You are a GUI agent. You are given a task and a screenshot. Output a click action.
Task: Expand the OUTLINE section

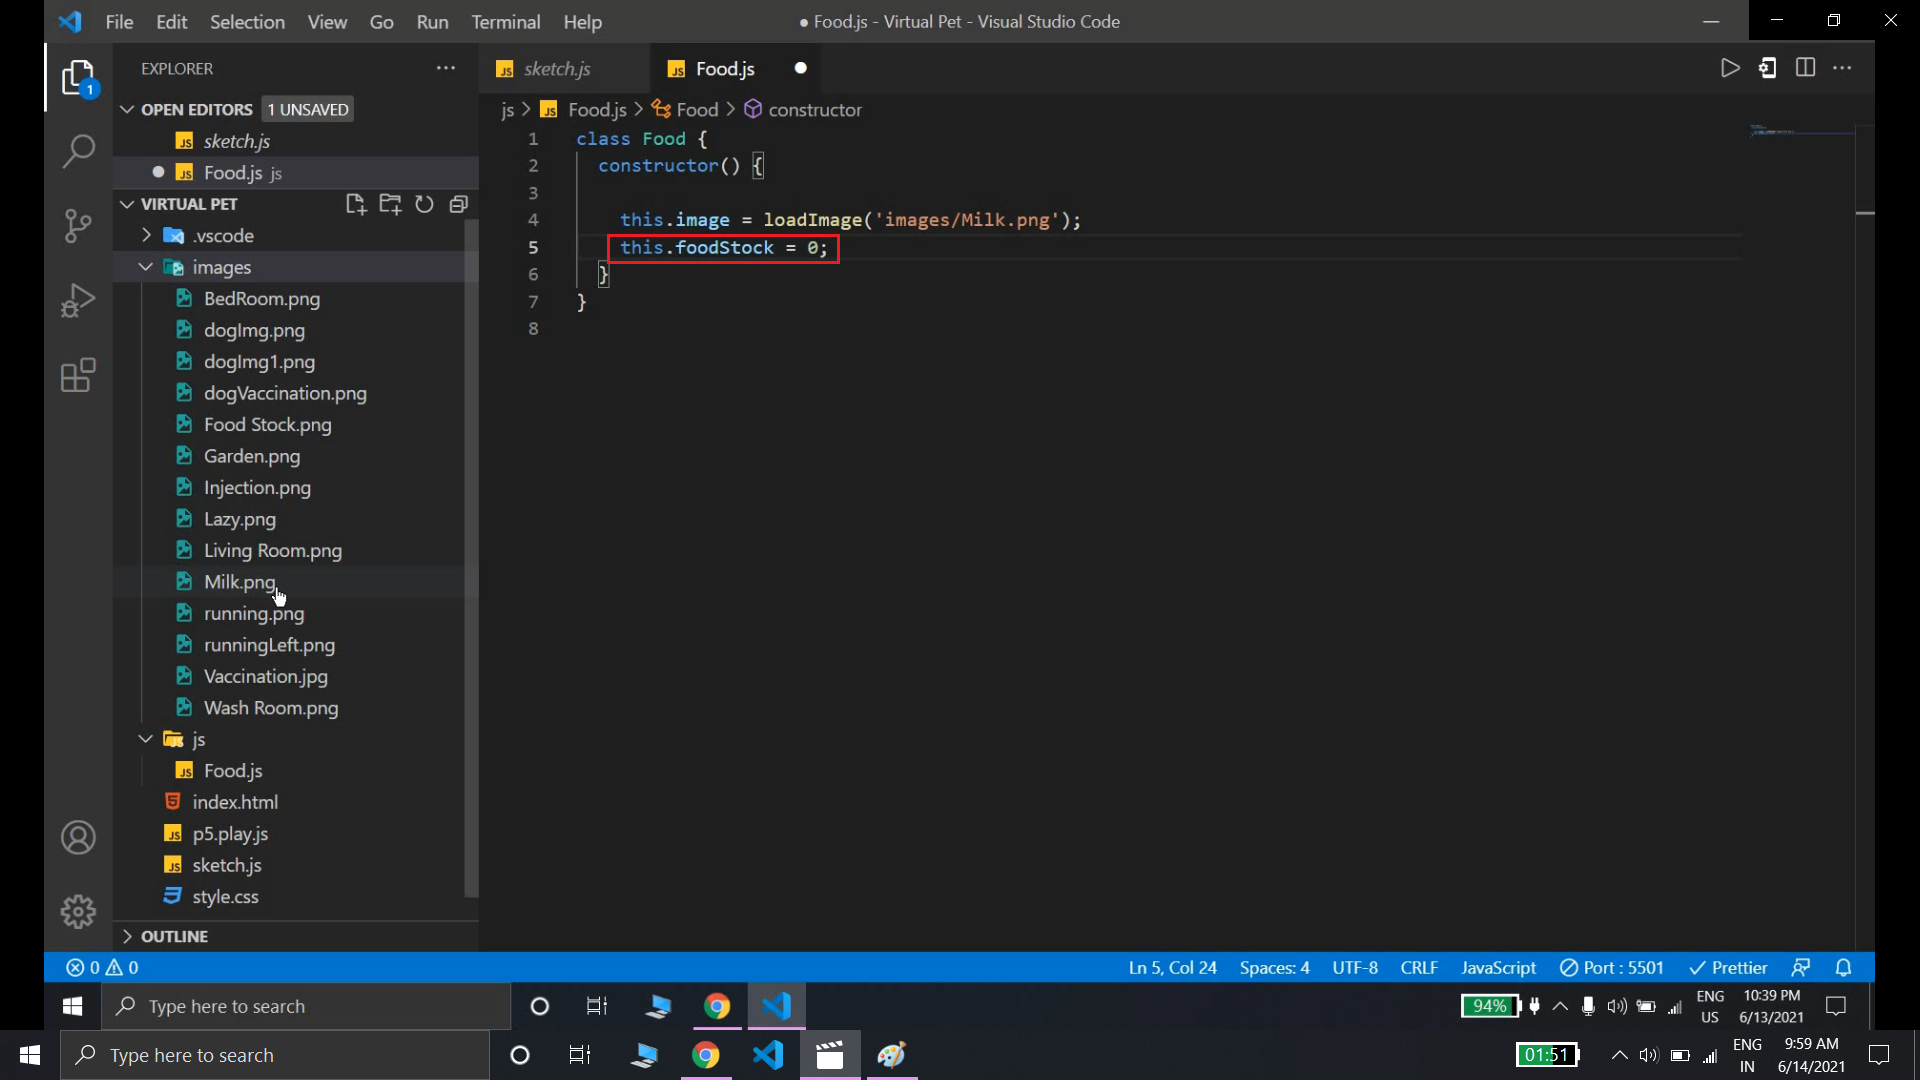click(x=174, y=936)
